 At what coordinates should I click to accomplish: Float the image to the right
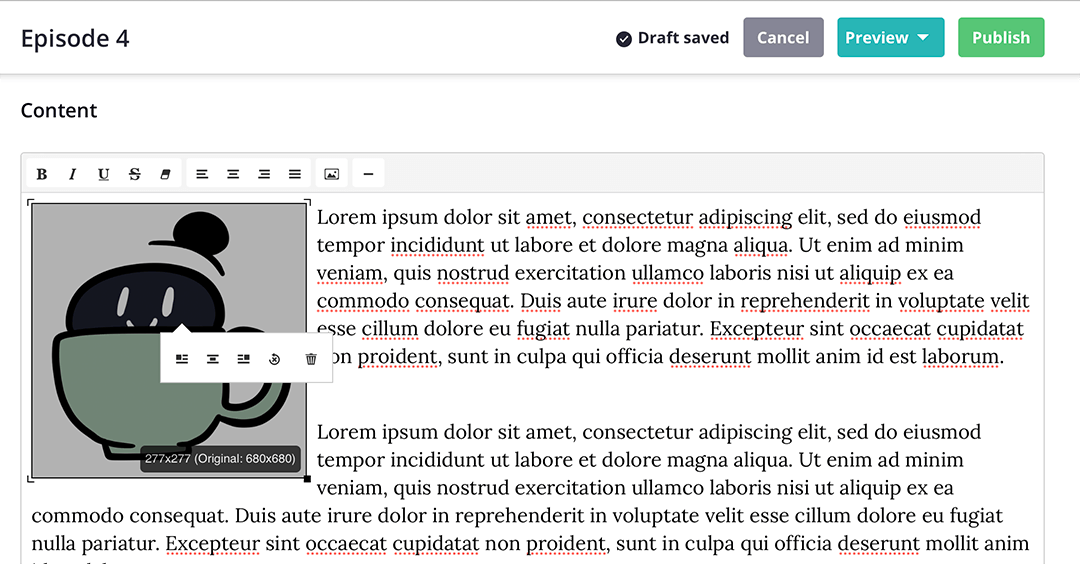[244, 359]
